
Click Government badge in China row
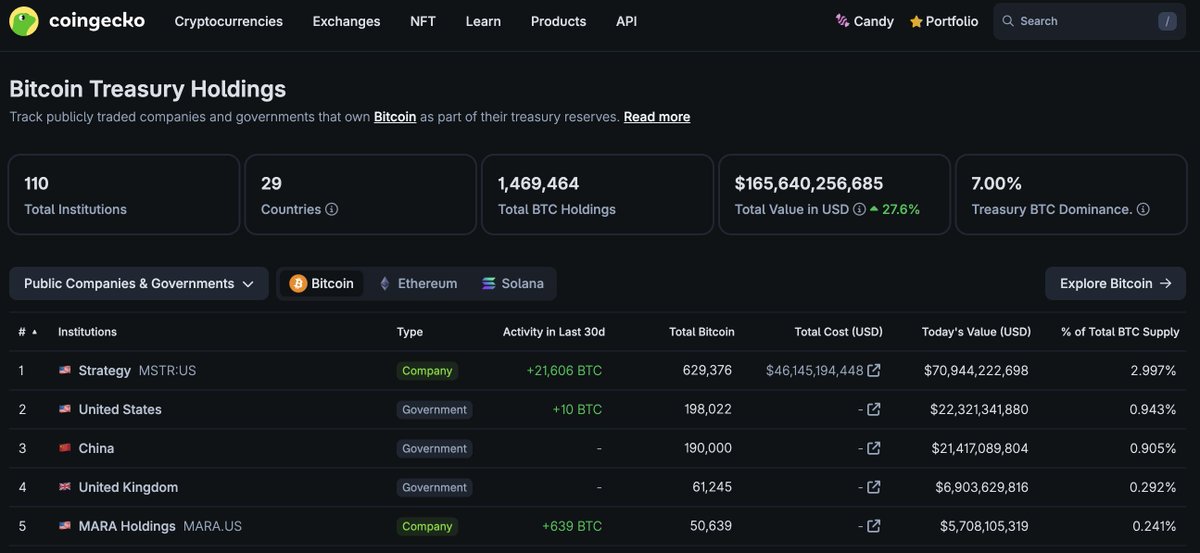[434, 449]
